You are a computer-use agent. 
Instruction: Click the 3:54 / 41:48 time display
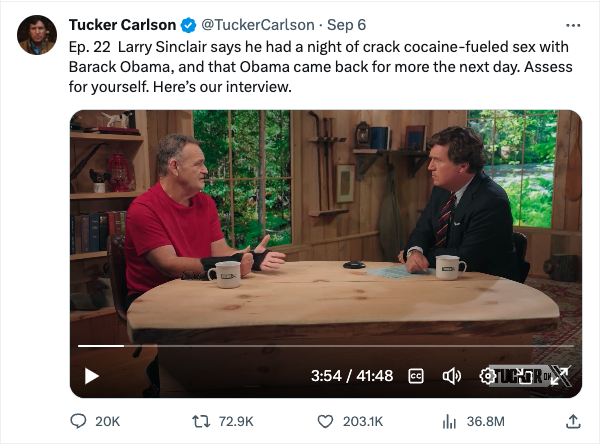pyautogui.click(x=352, y=376)
